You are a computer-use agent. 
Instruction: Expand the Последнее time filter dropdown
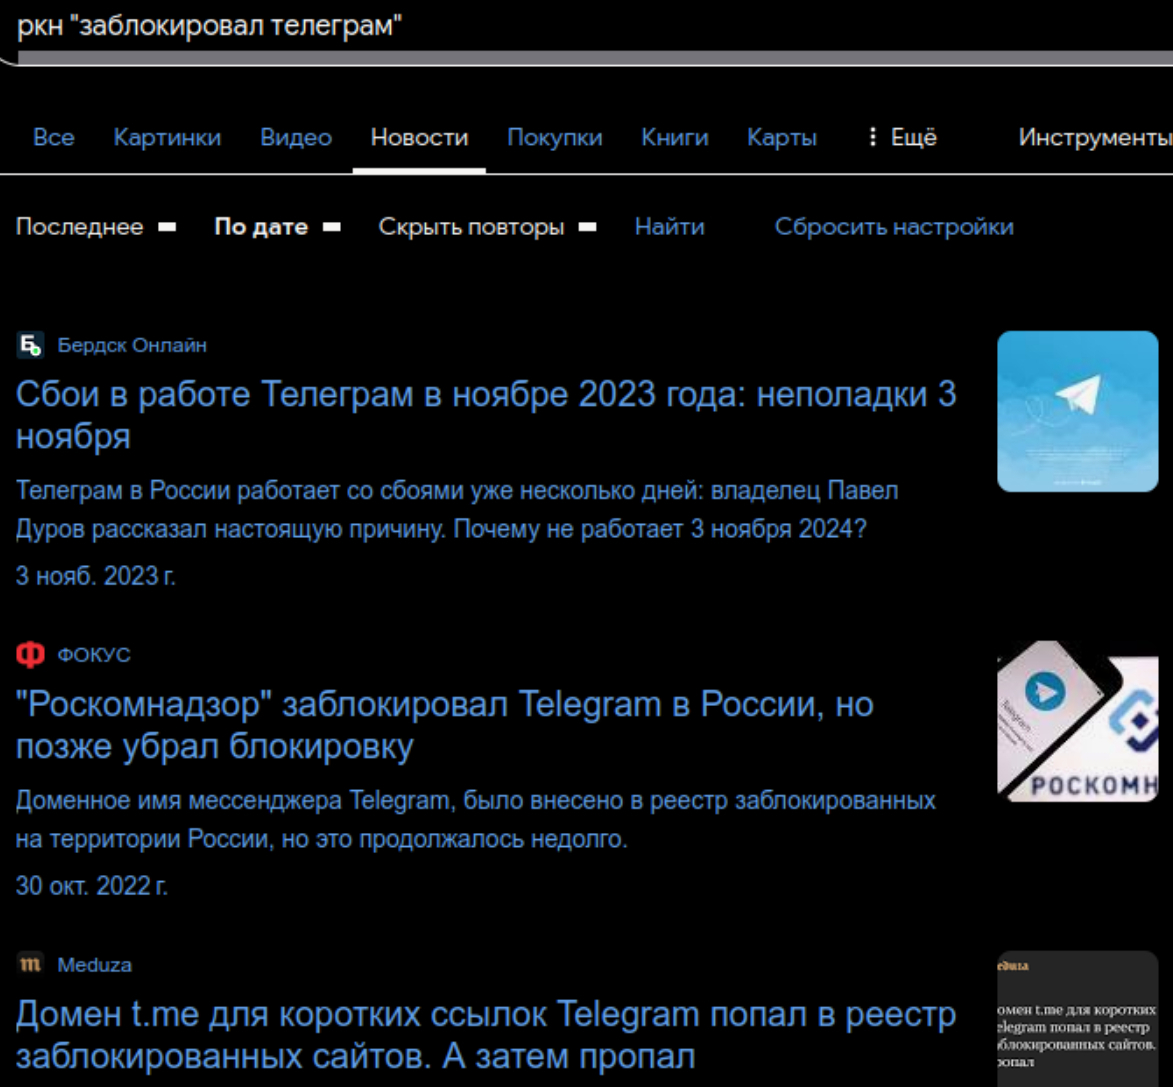point(97,227)
